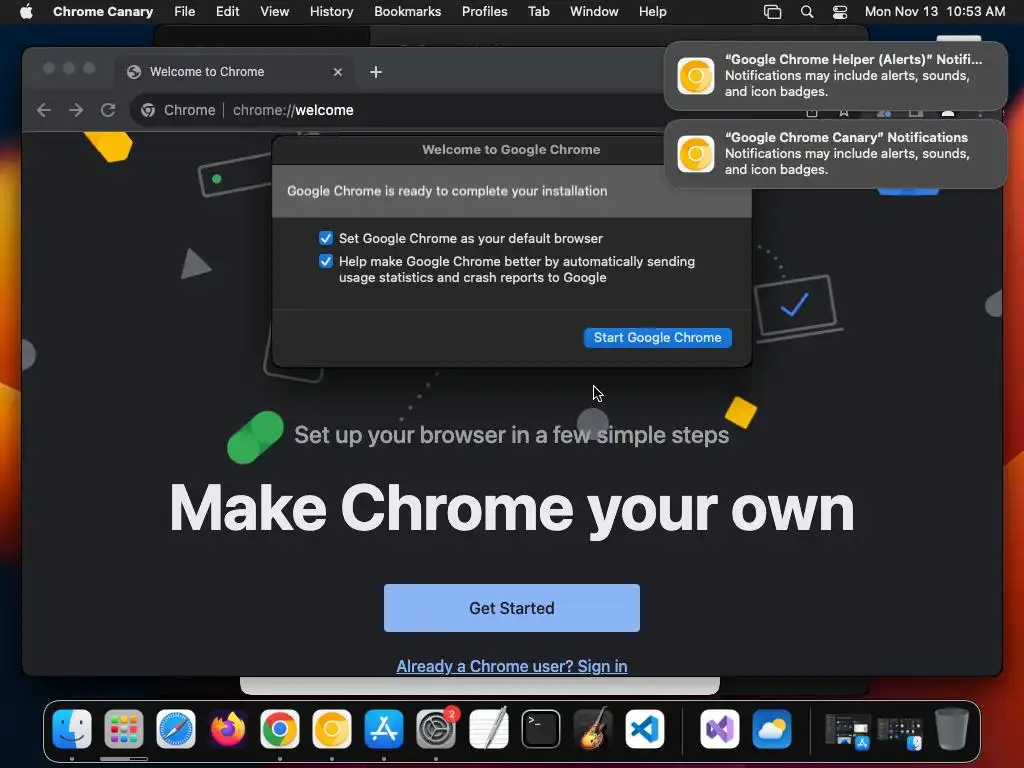Viewport: 1024px width, 768px height.
Task: Reload the welcome page
Action: (108, 110)
